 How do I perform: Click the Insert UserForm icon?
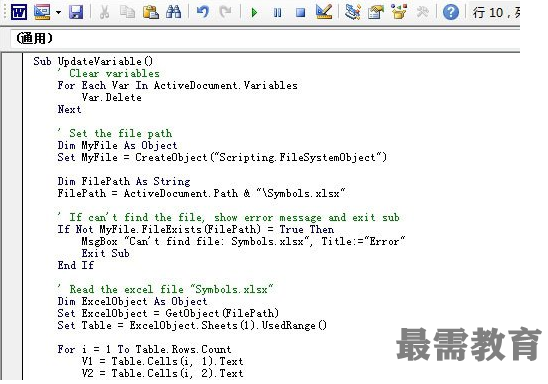42,12
